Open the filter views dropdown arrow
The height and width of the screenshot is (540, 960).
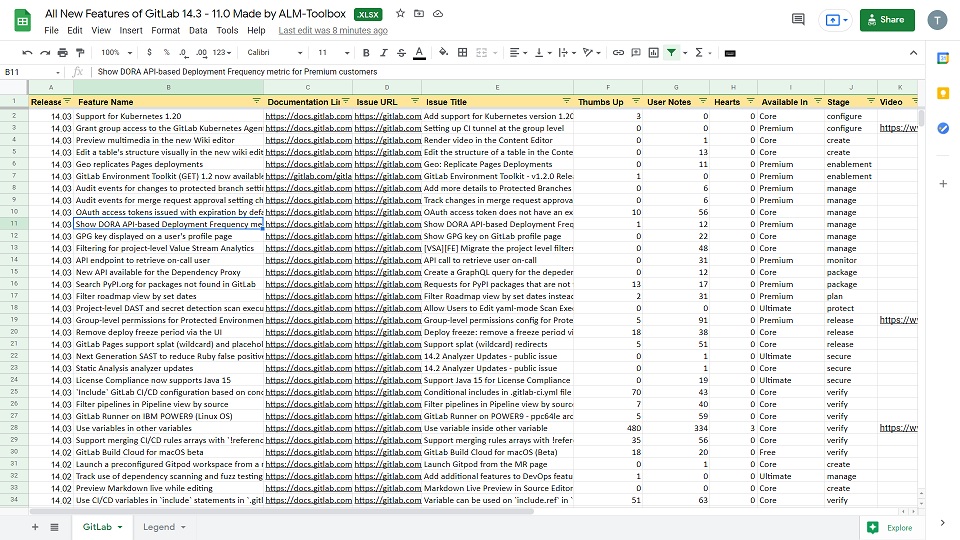pos(685,53)
